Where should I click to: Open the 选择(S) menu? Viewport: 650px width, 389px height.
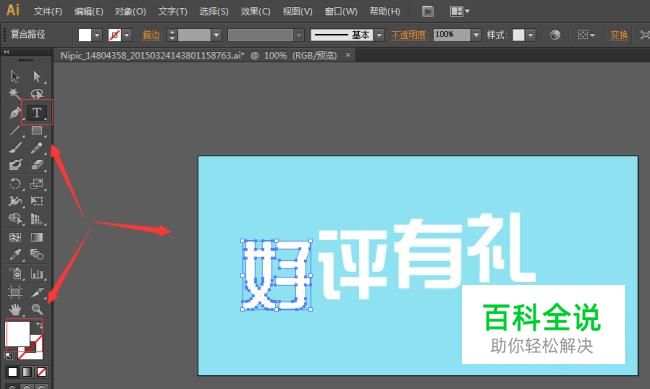(214, 11)
